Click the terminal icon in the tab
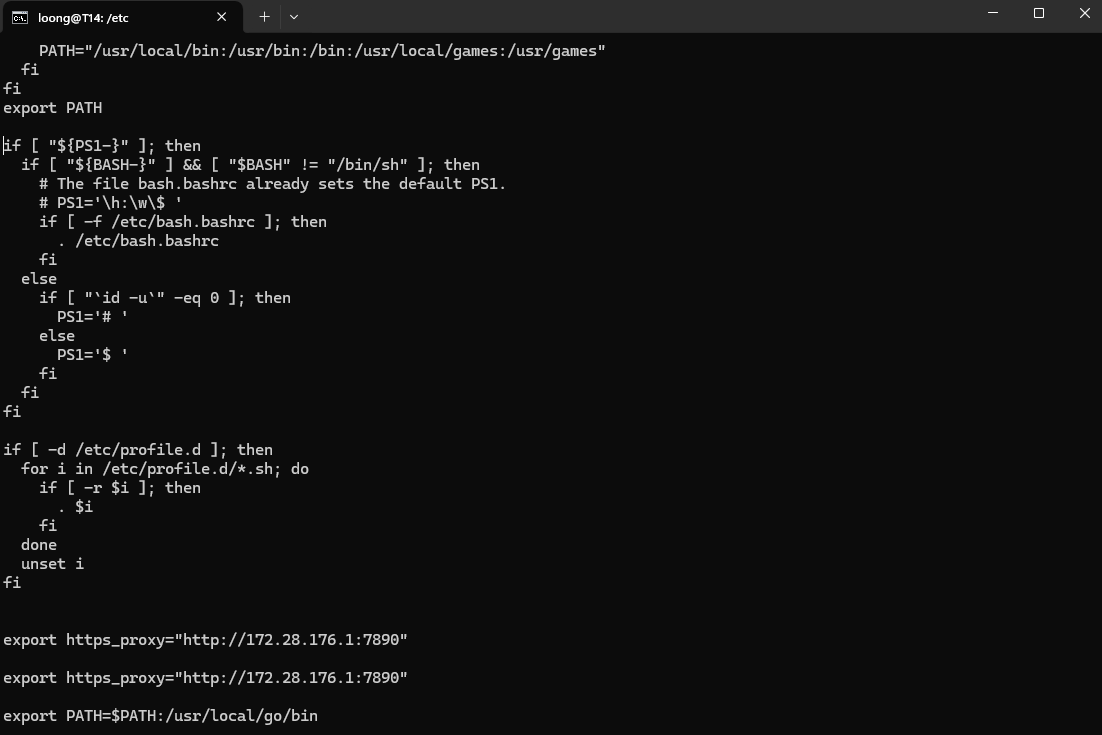1102x735 pixels. pos(20,18)
